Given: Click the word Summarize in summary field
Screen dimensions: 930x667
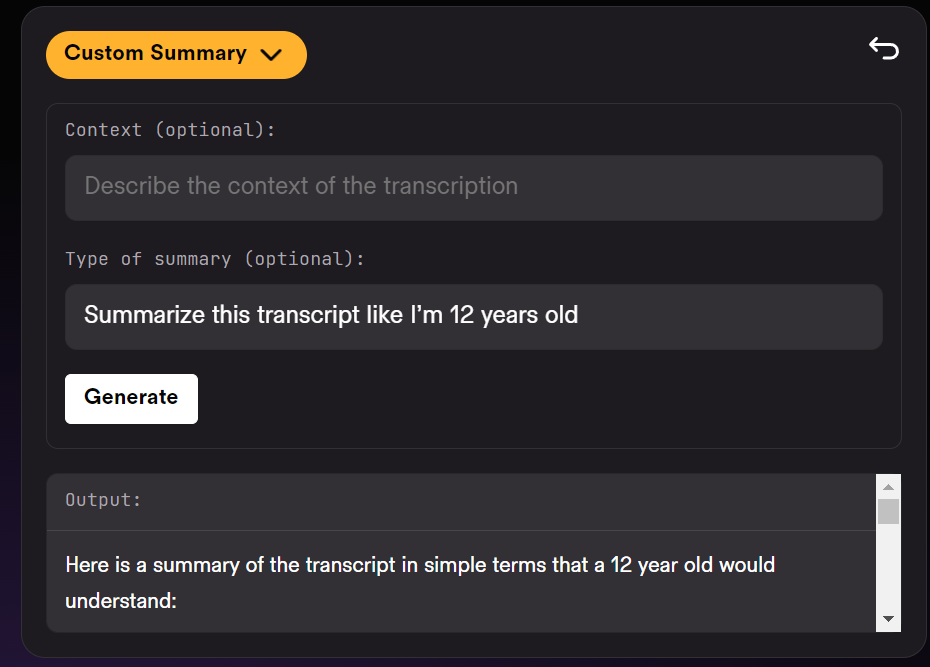Looking at the screenshot, I should click(x=130, y=316).
